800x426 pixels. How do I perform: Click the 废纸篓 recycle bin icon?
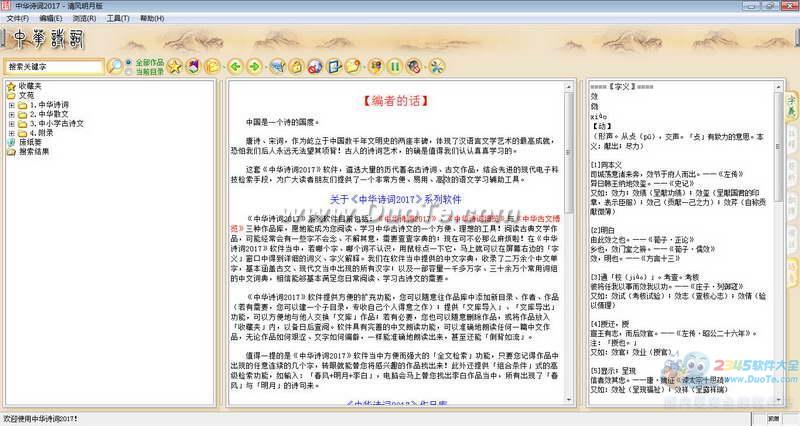[11, 142]
